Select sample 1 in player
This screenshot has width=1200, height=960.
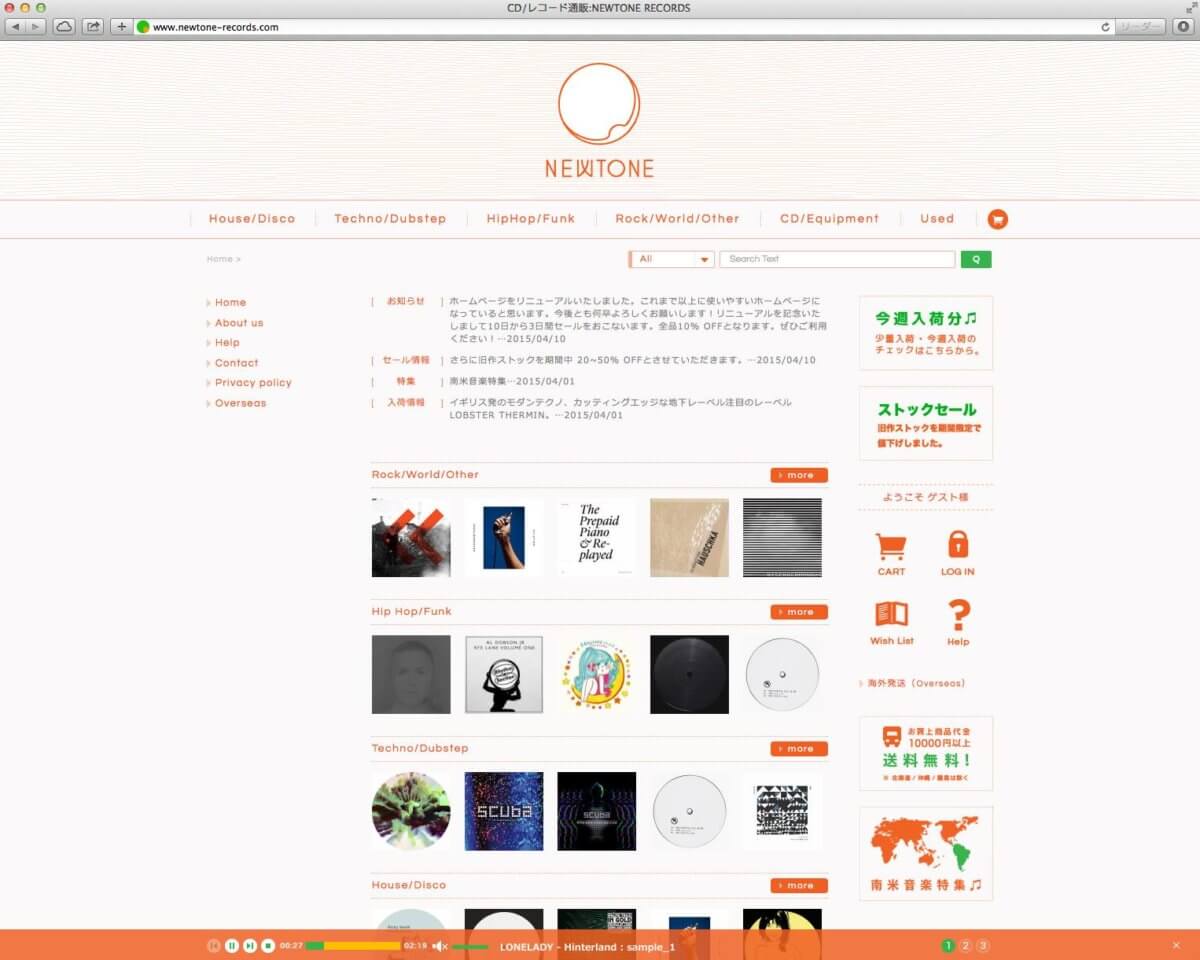click(948, 946)
